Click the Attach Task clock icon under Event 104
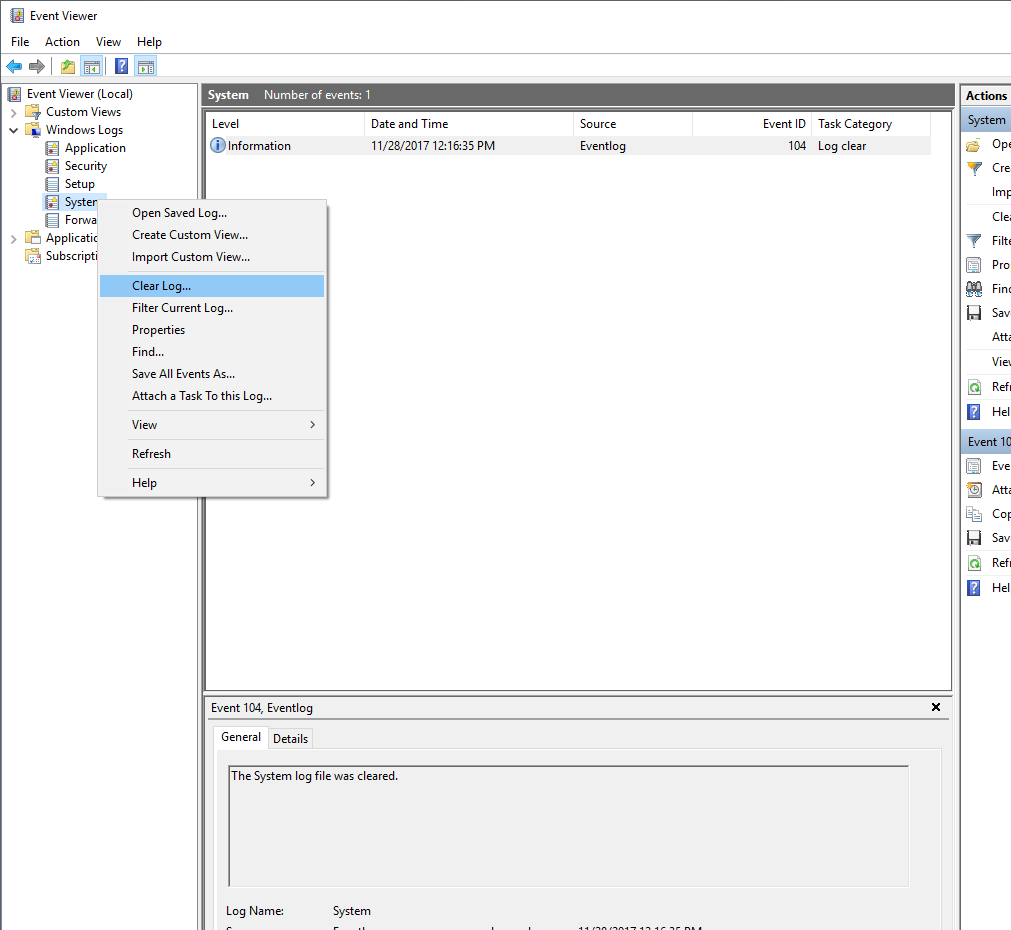The height and width of the screenshot is (930, 1011). click(x=974, y=490)
